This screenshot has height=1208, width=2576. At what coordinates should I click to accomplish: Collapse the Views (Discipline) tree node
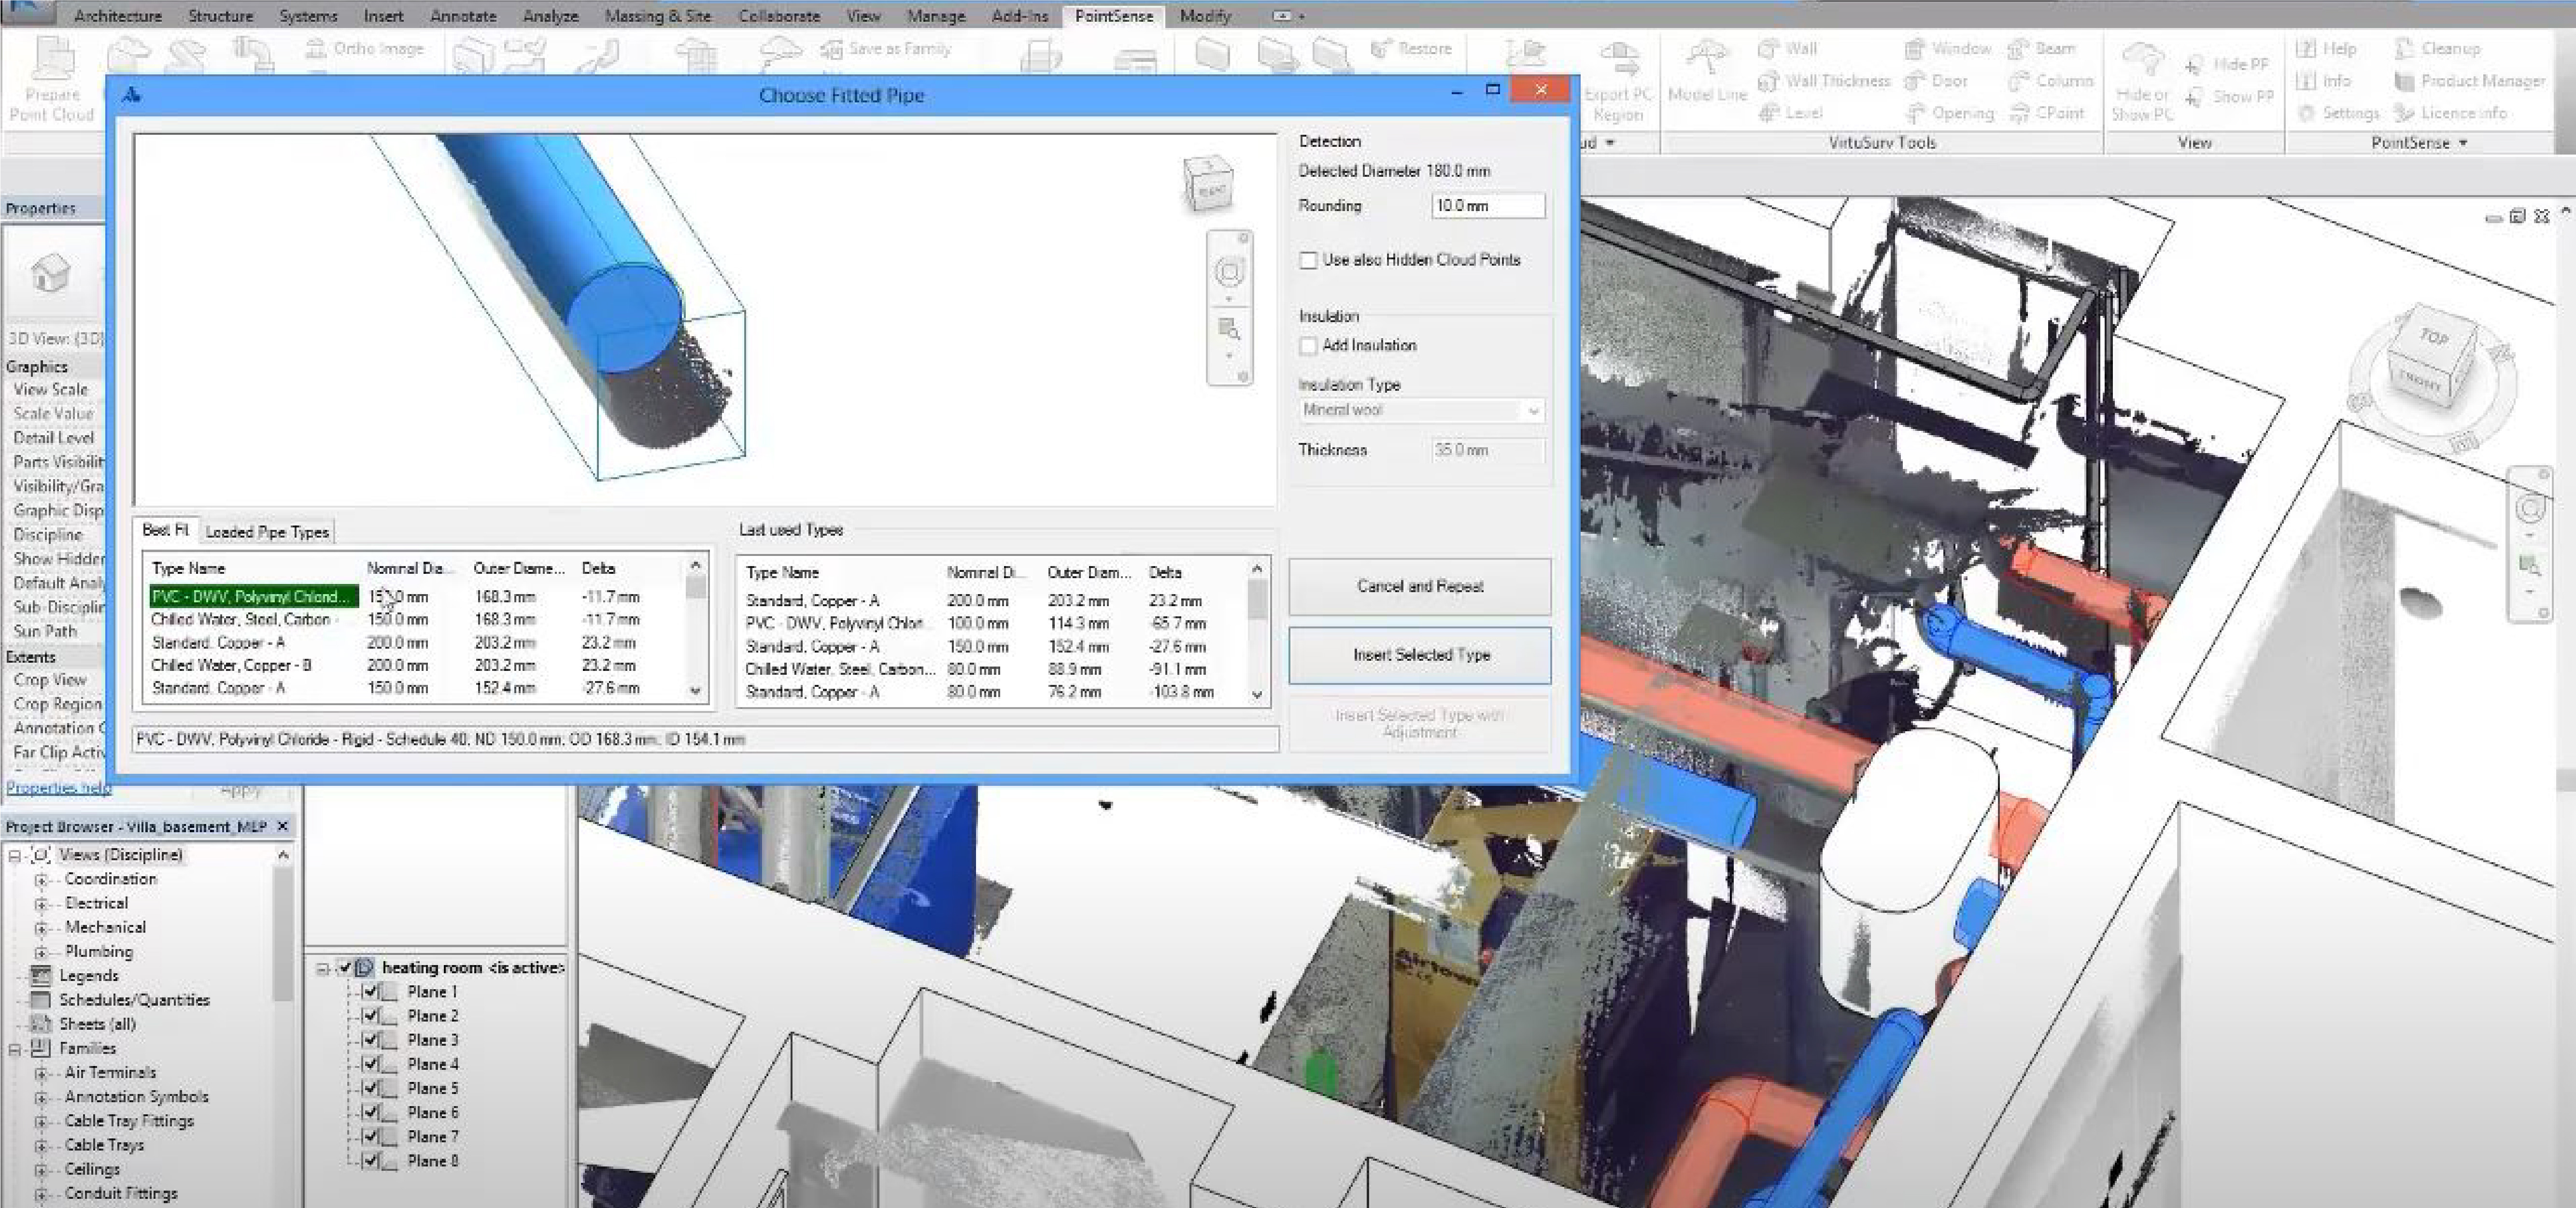coord(15,855)
